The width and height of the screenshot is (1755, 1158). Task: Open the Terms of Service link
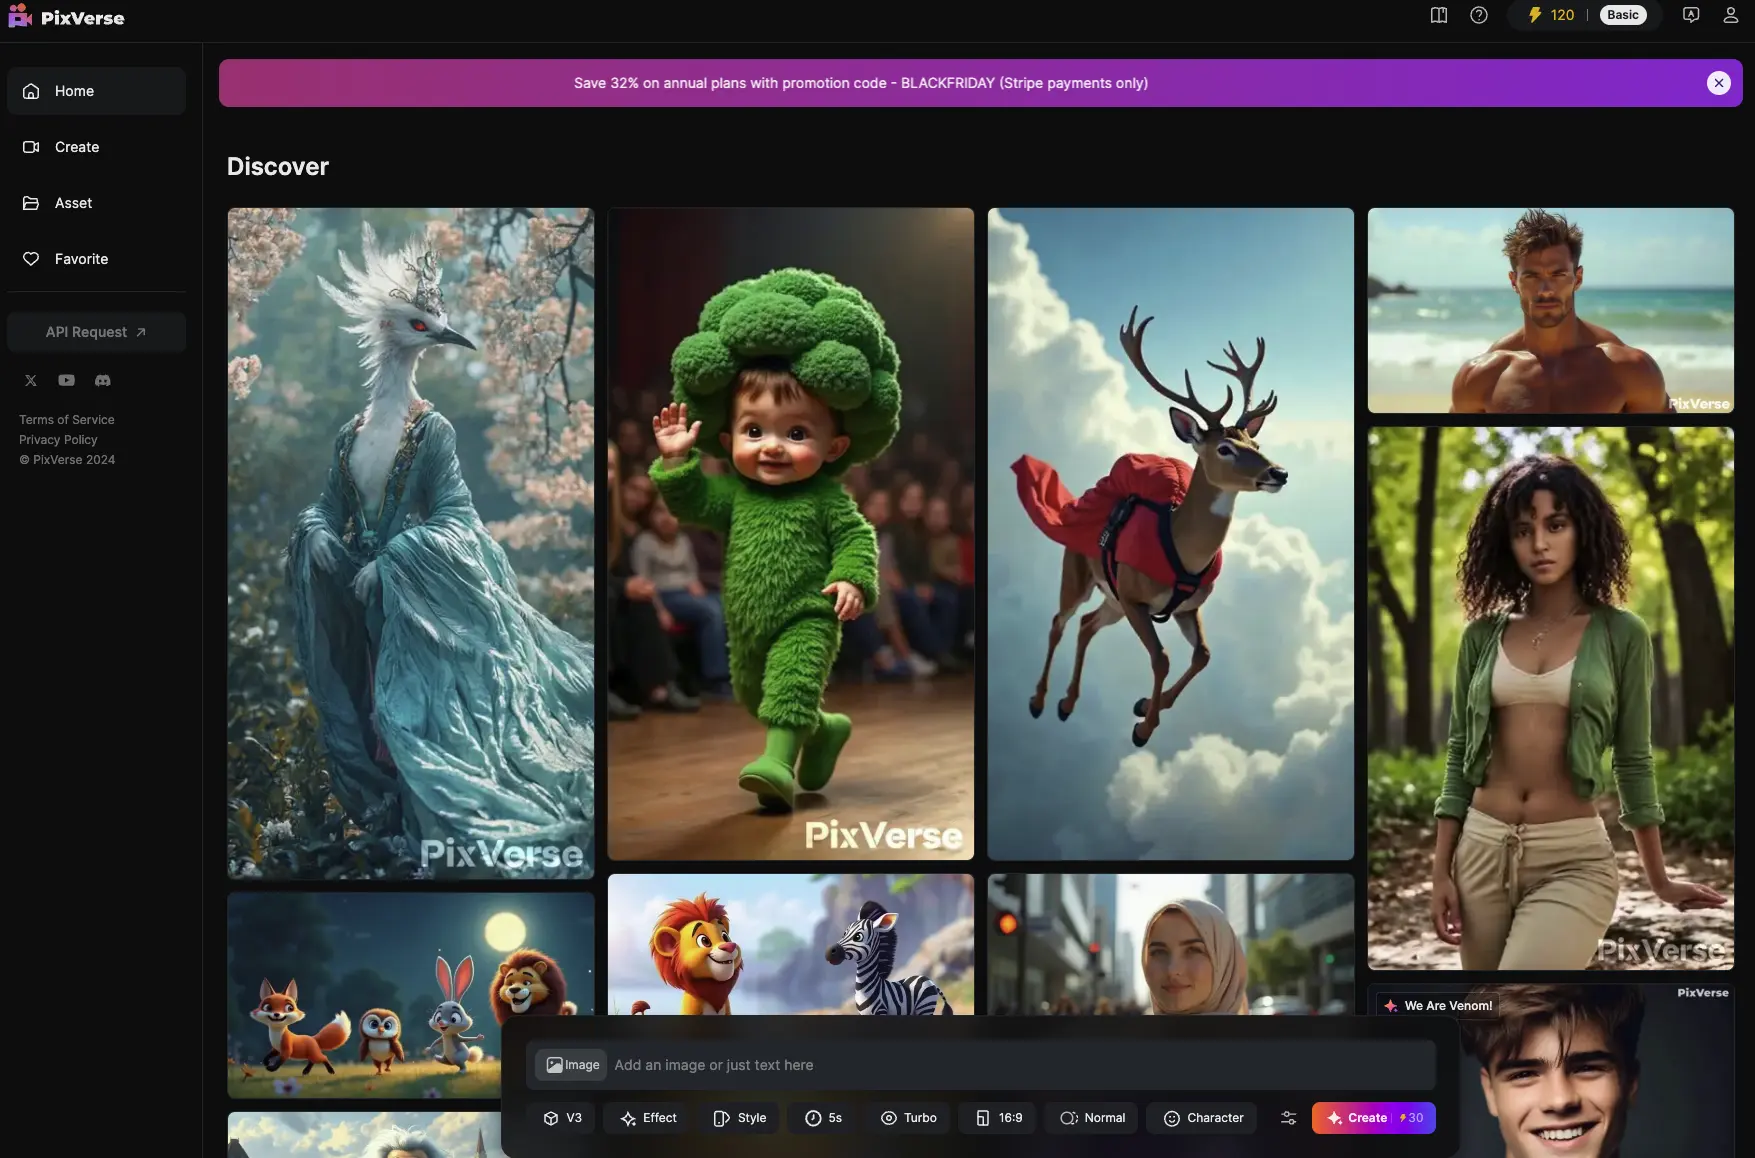[x=67, y=420]
